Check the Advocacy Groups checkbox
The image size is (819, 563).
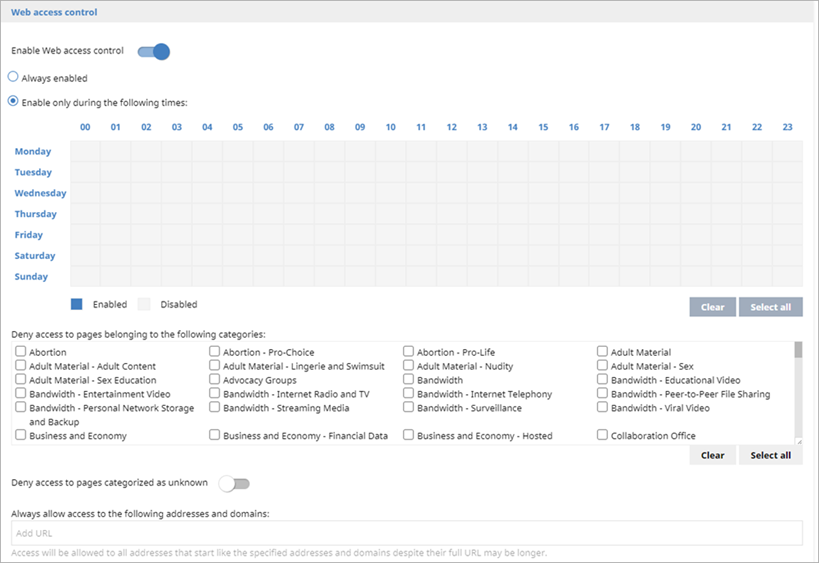coord(215,379)
